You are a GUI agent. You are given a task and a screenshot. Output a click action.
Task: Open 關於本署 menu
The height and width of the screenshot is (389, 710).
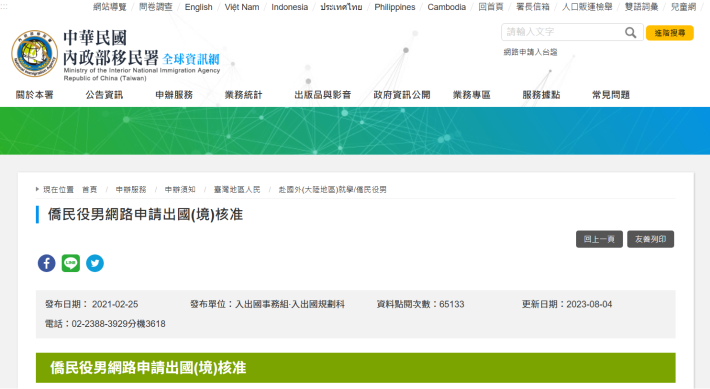click(35, 95)
